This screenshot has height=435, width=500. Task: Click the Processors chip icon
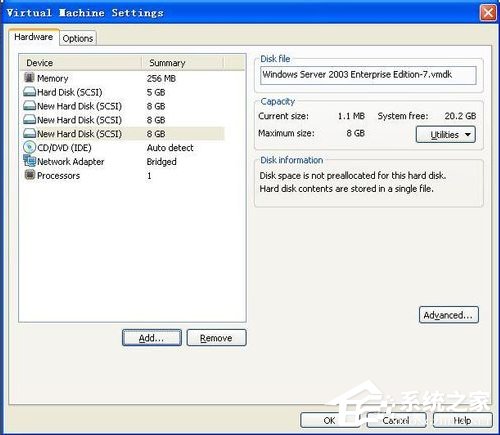point(30,175)
